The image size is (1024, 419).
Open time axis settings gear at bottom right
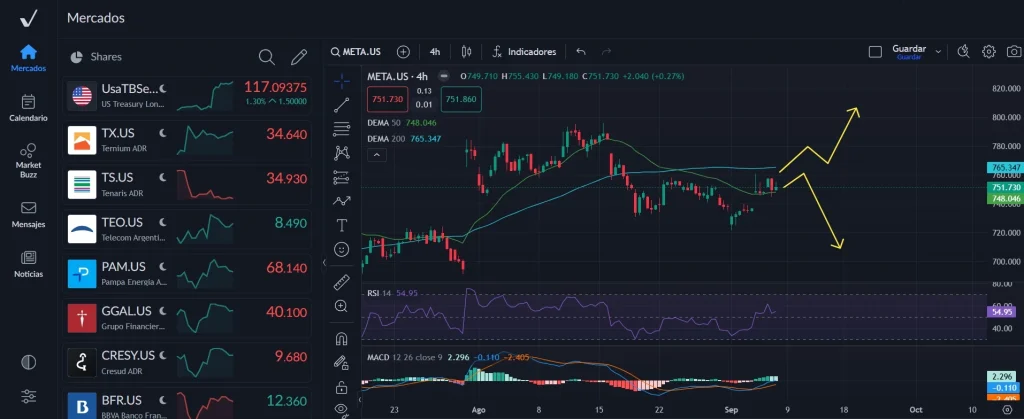point(1006,409)
